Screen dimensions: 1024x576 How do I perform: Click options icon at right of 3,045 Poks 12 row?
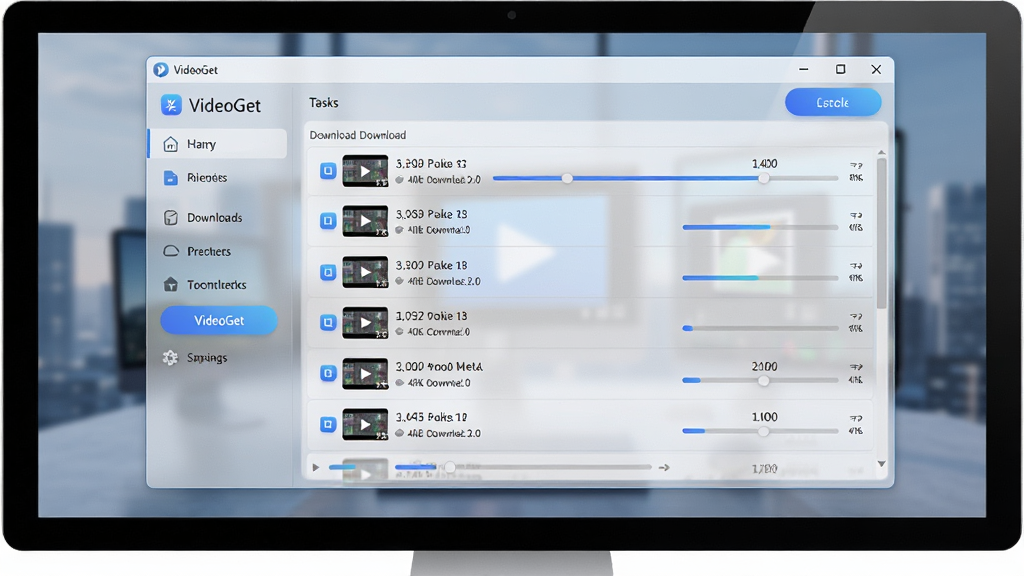856,418
